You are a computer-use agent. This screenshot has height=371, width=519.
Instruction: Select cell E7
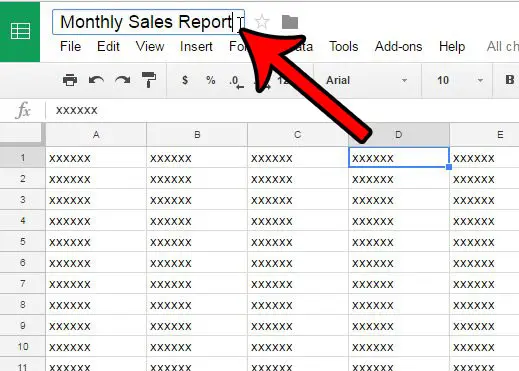click(485, 283)
